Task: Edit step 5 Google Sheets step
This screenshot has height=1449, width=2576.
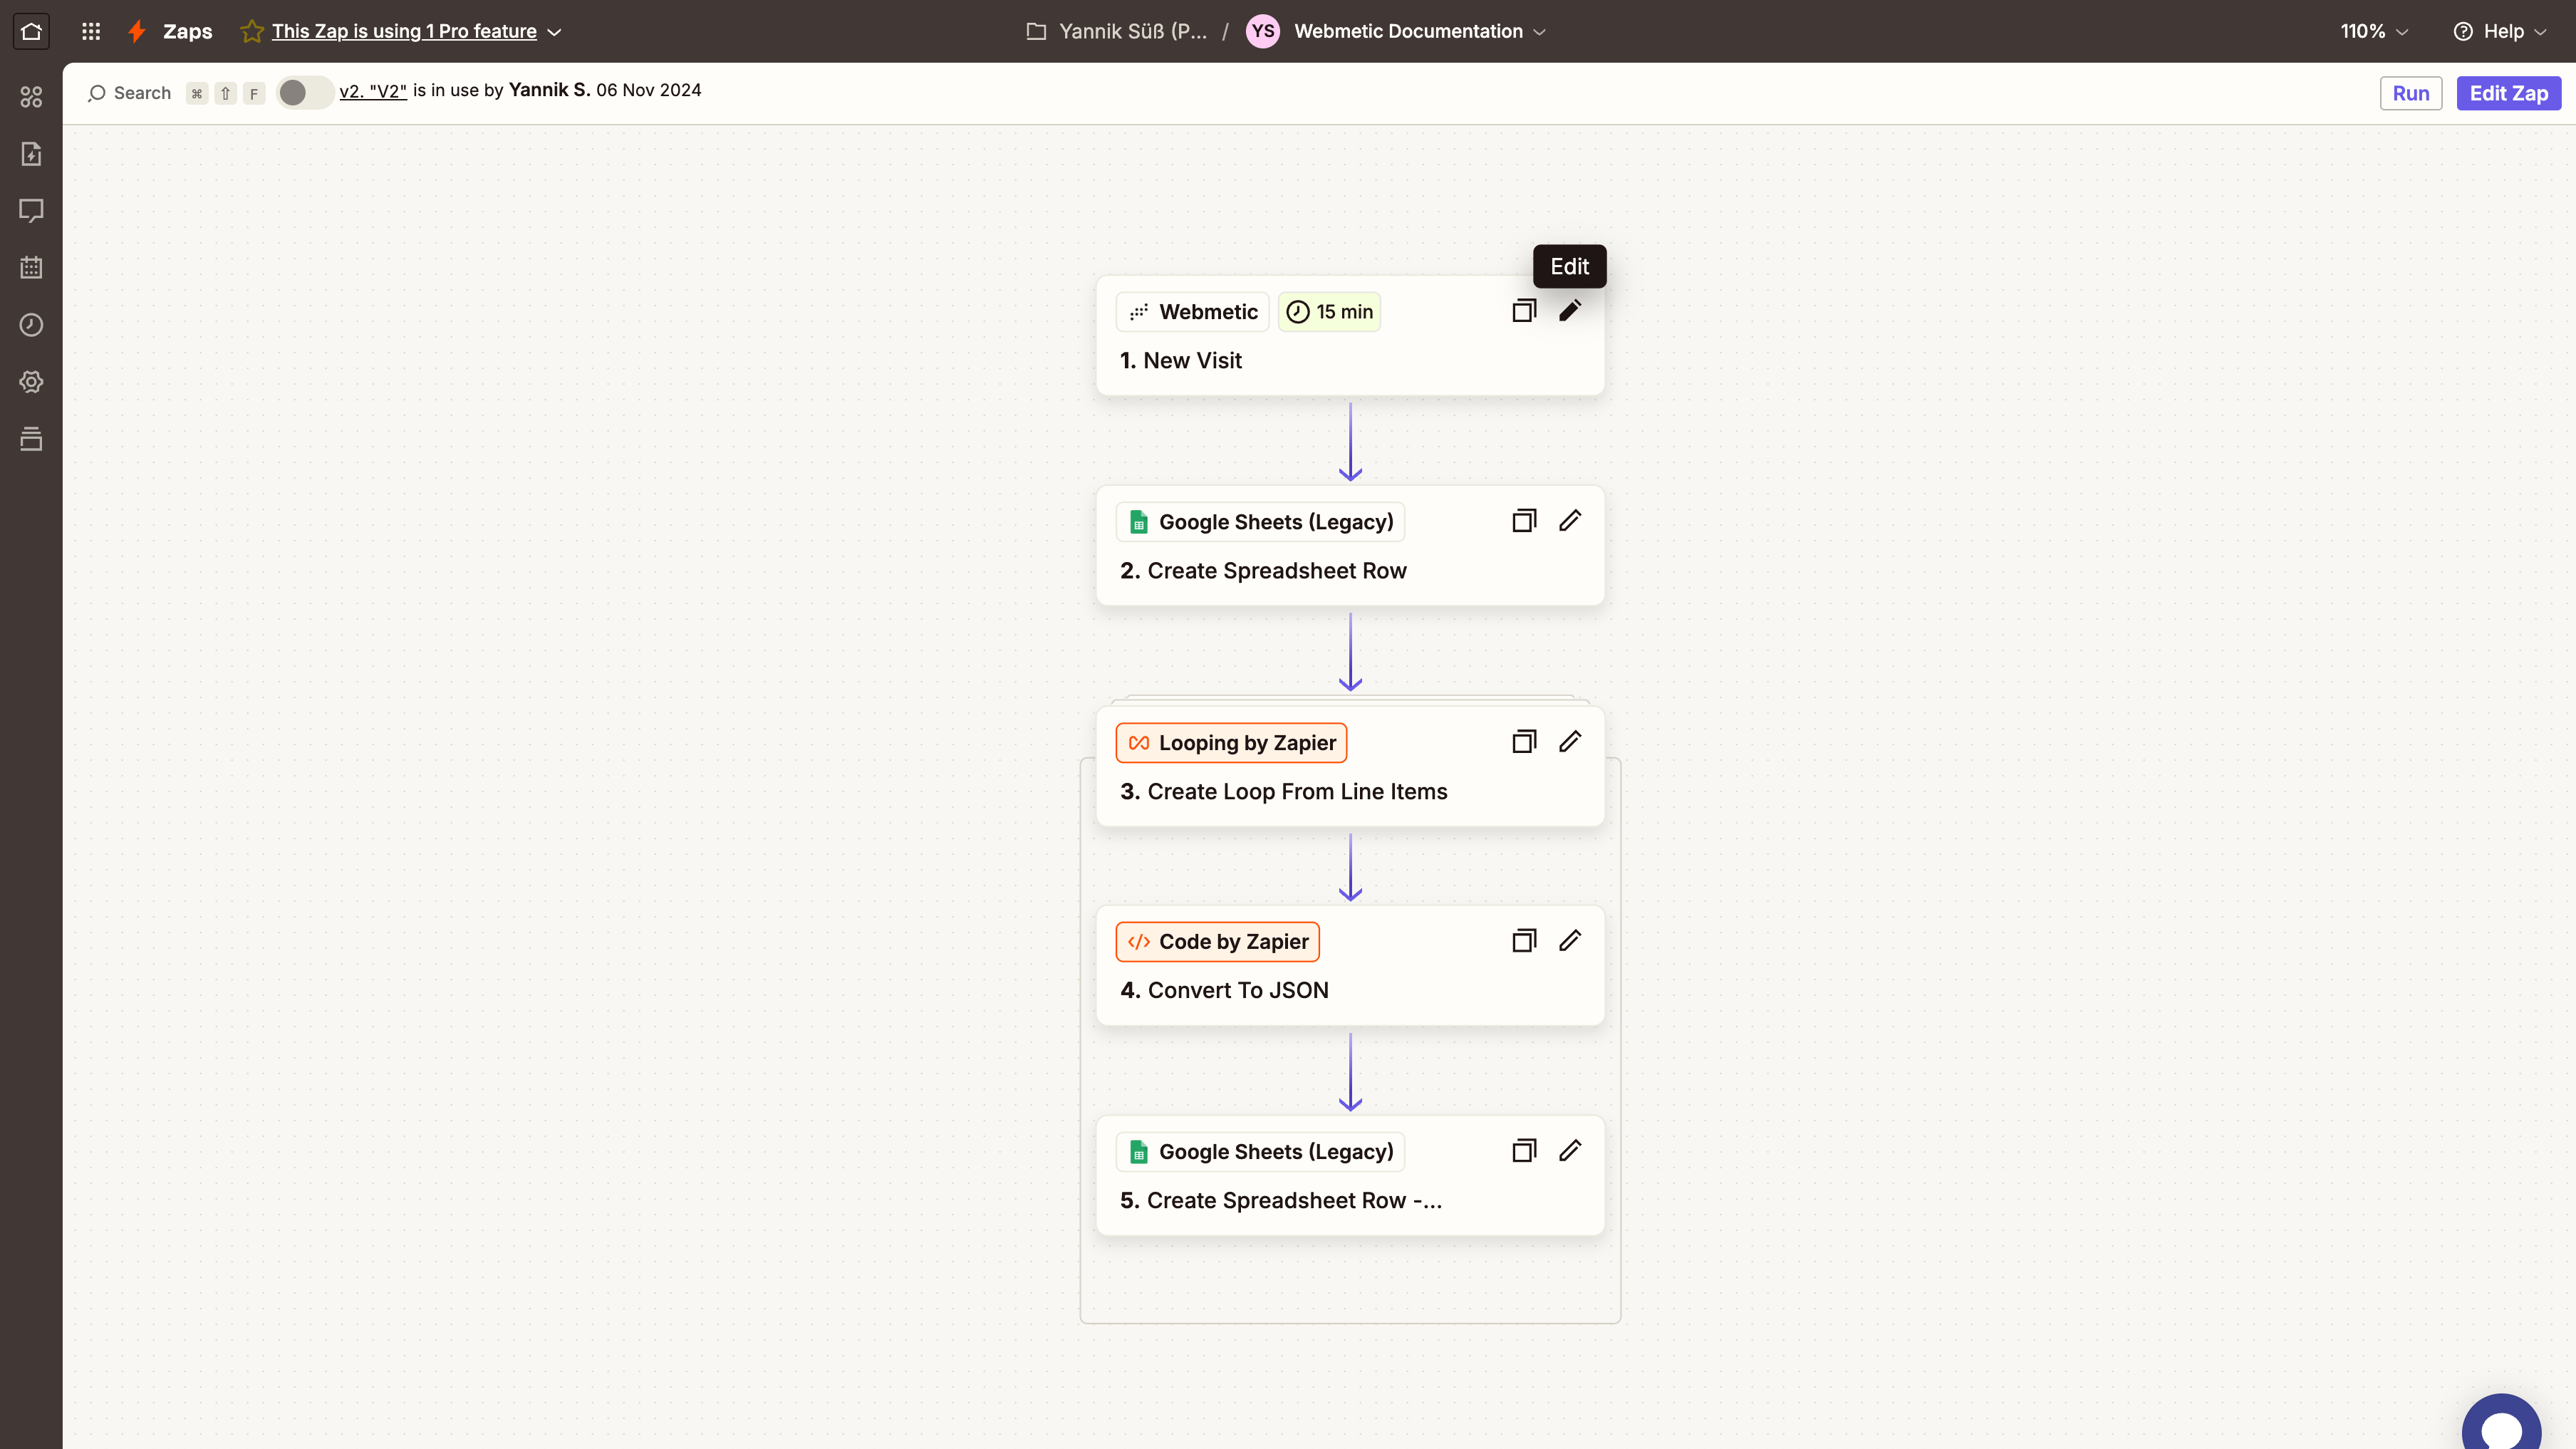Action: pyautogui.click(x=1570, y=1151)
